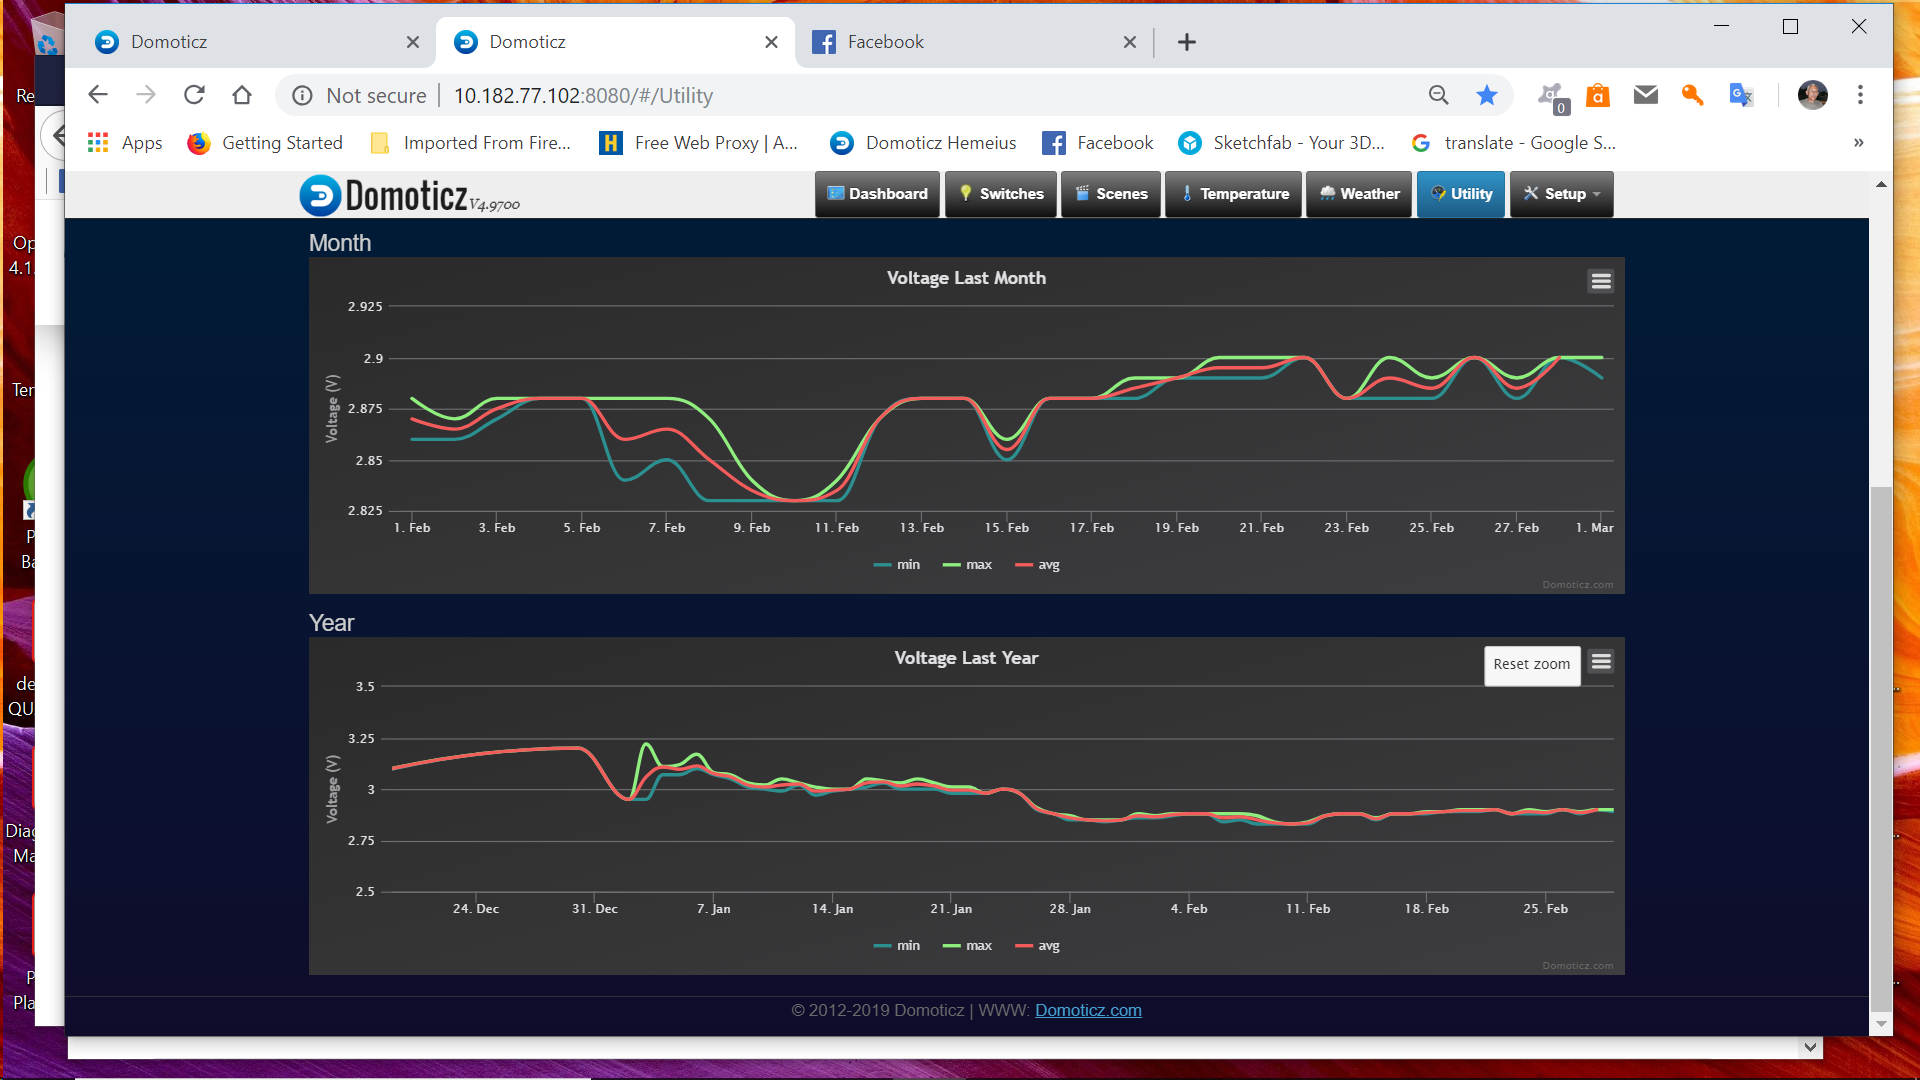This screenshot has width=1920, height=1080.
Task: Reload the page with refresh icon
Action: (x=194, y=95)
